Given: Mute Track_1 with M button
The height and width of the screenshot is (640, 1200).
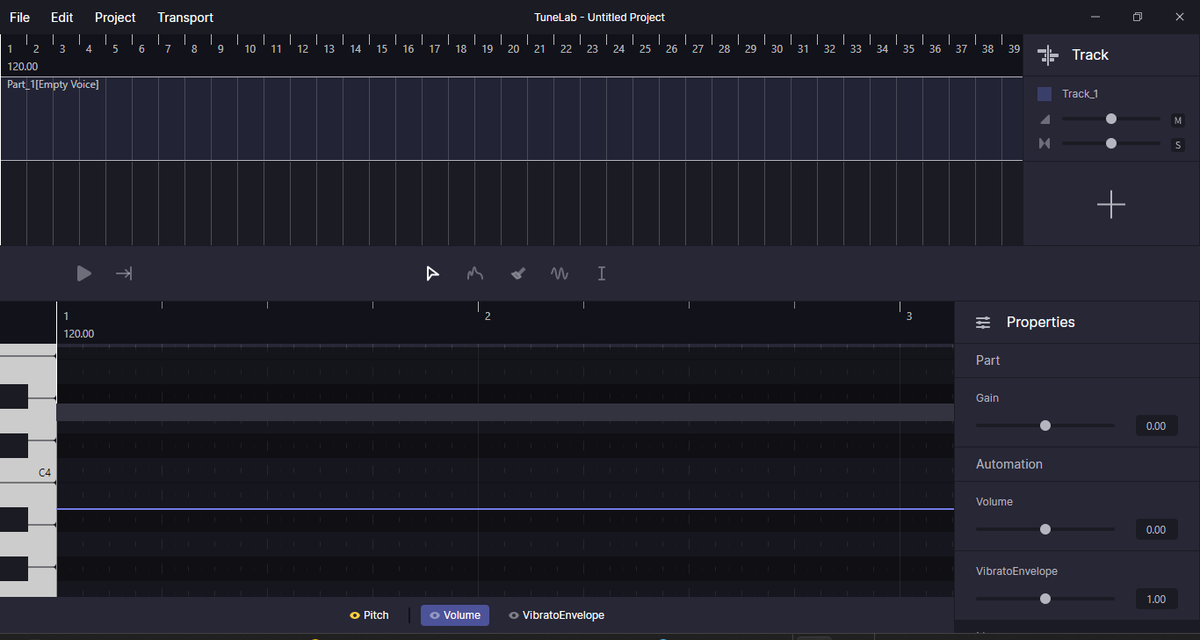Looking at the screenshot, I should click(x=1178, y=120).
